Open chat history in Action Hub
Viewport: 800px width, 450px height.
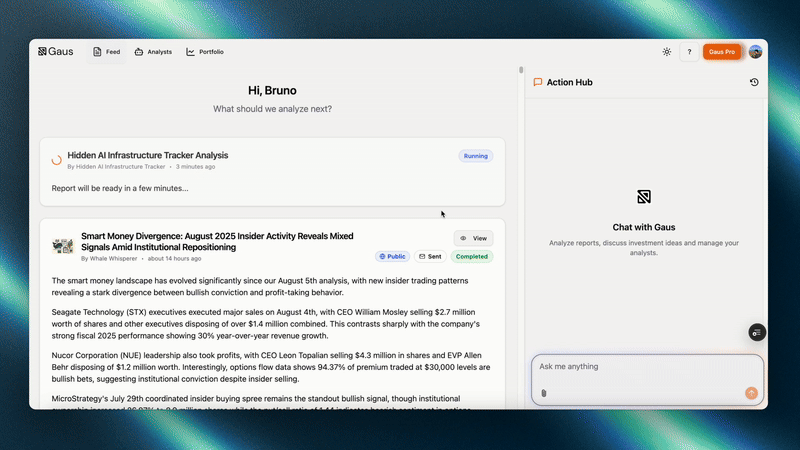pos(753,82)
